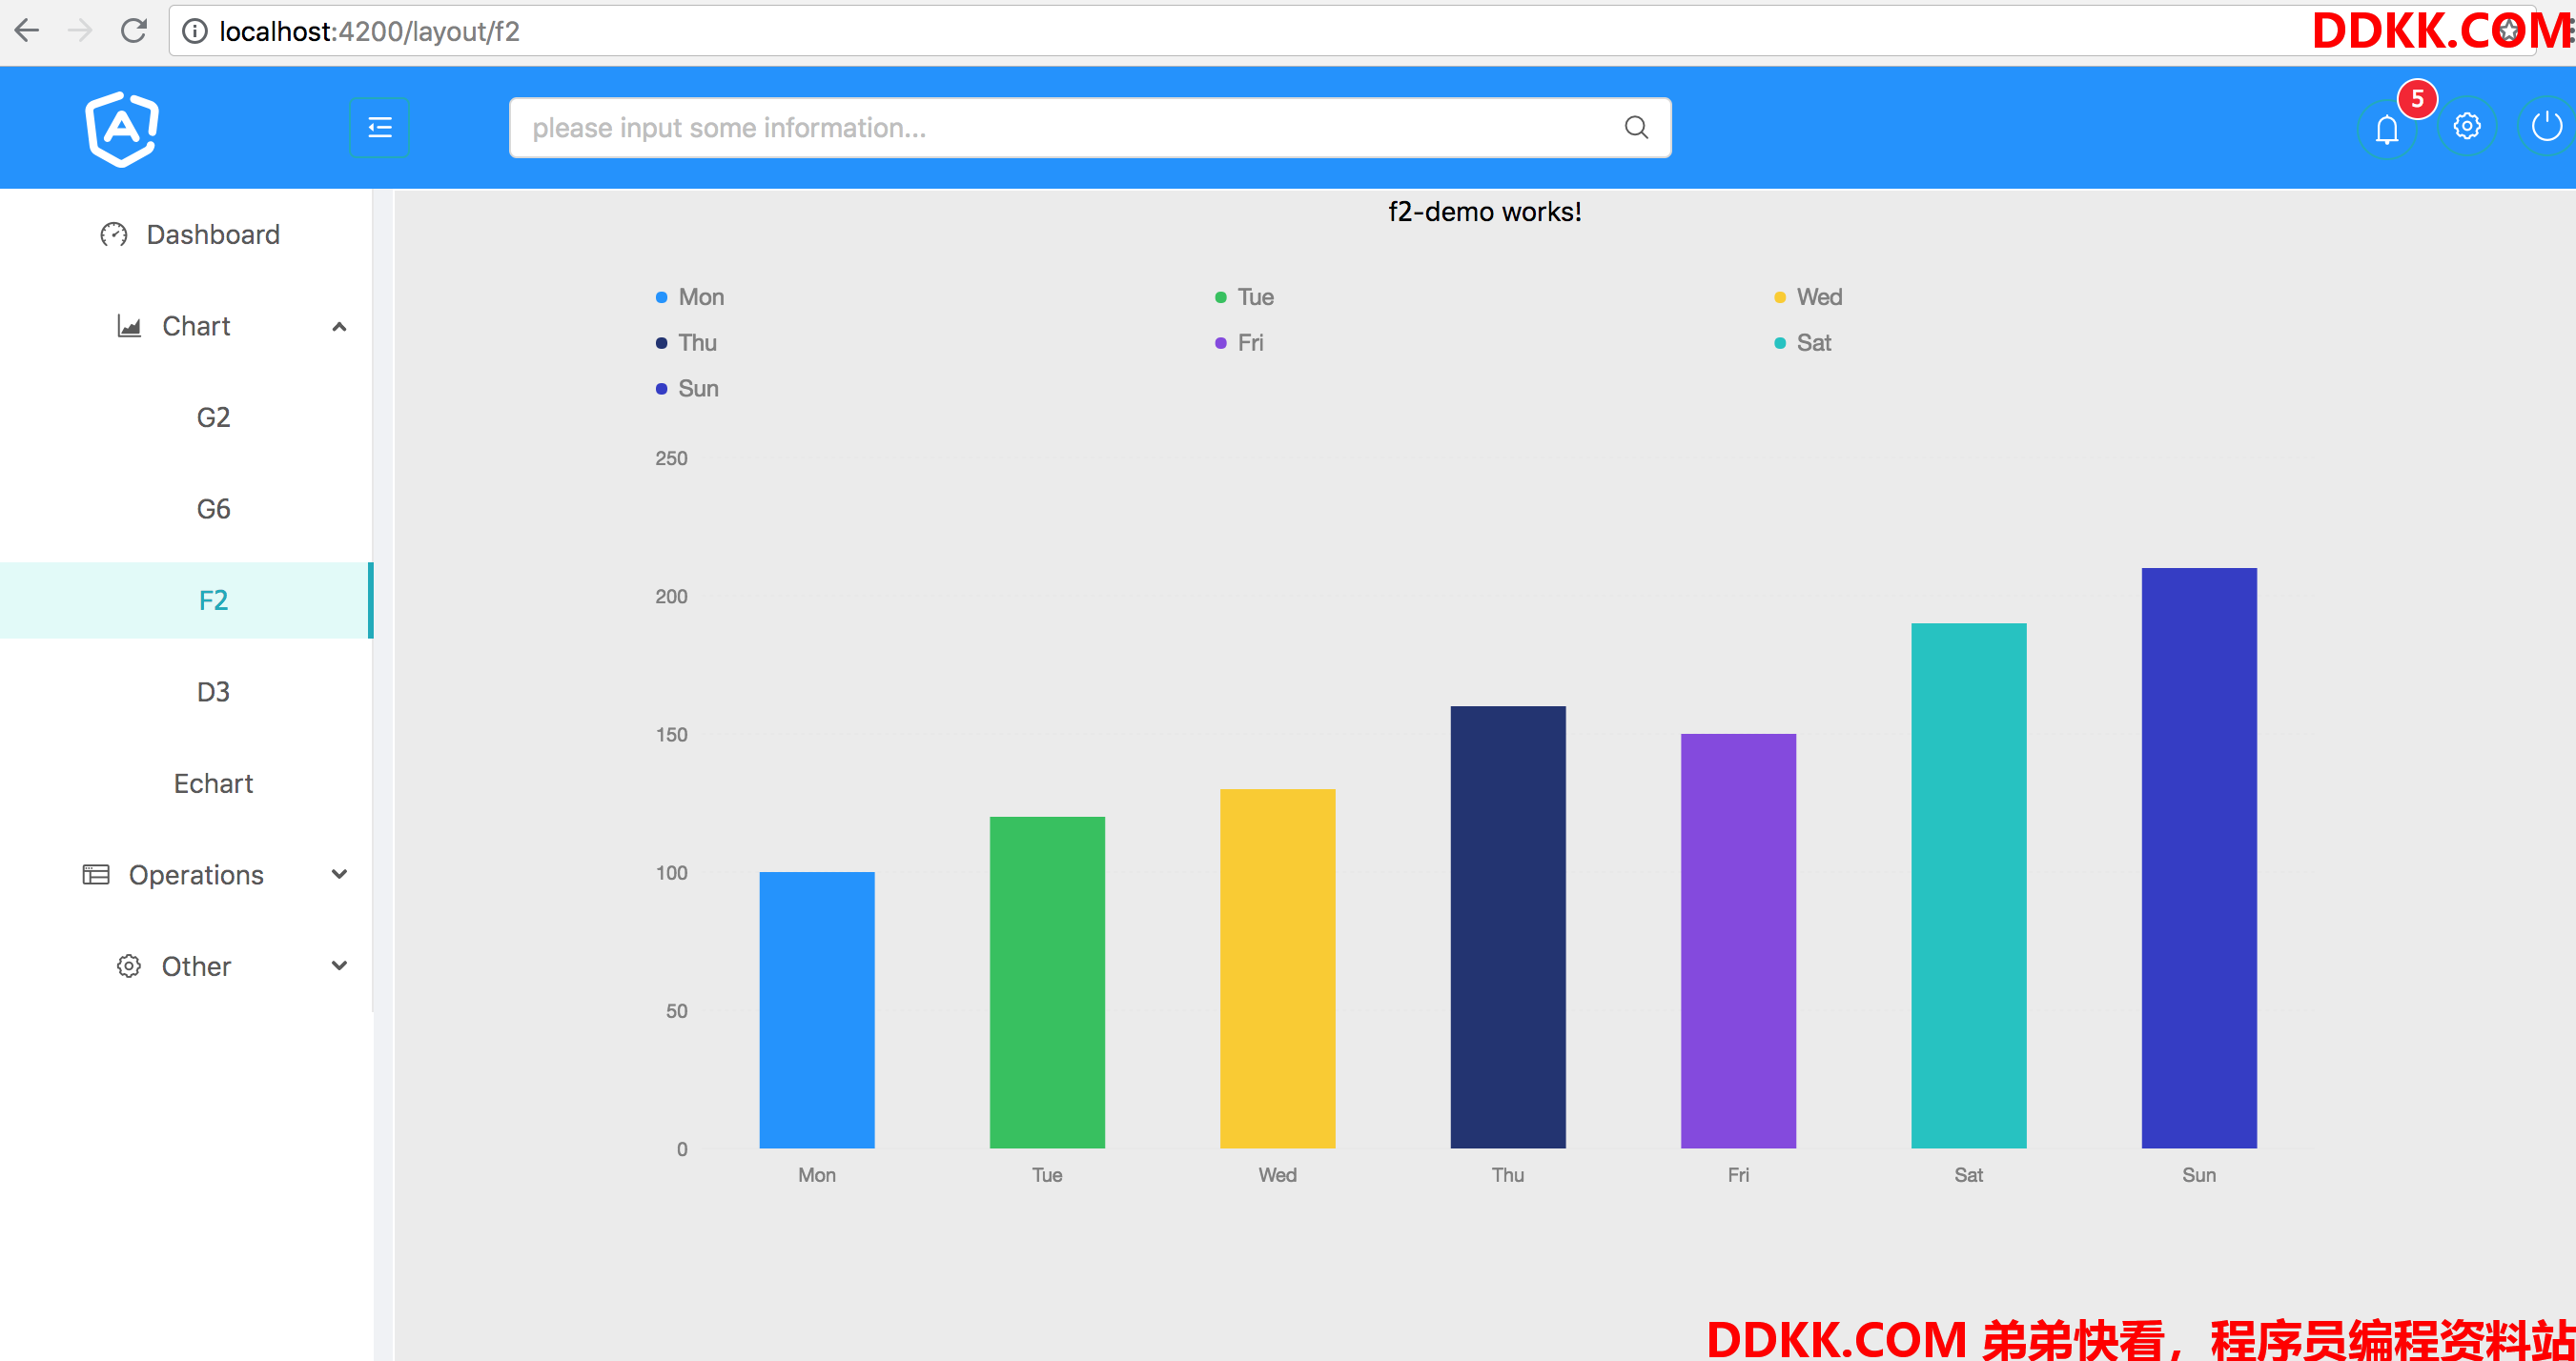Toggle Wed series in chart legend
Screen dimensions: 2576x1361
[1808, 297]
